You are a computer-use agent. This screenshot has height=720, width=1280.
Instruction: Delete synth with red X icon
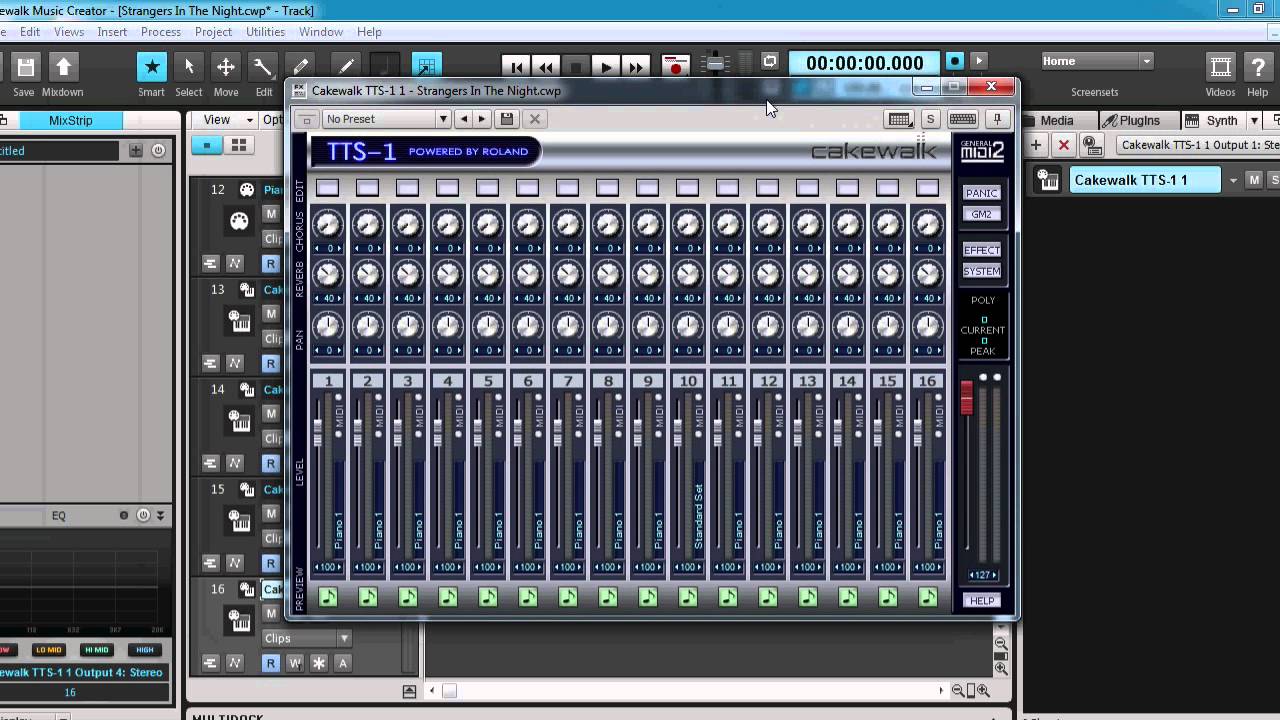(x=1064, y=145)
